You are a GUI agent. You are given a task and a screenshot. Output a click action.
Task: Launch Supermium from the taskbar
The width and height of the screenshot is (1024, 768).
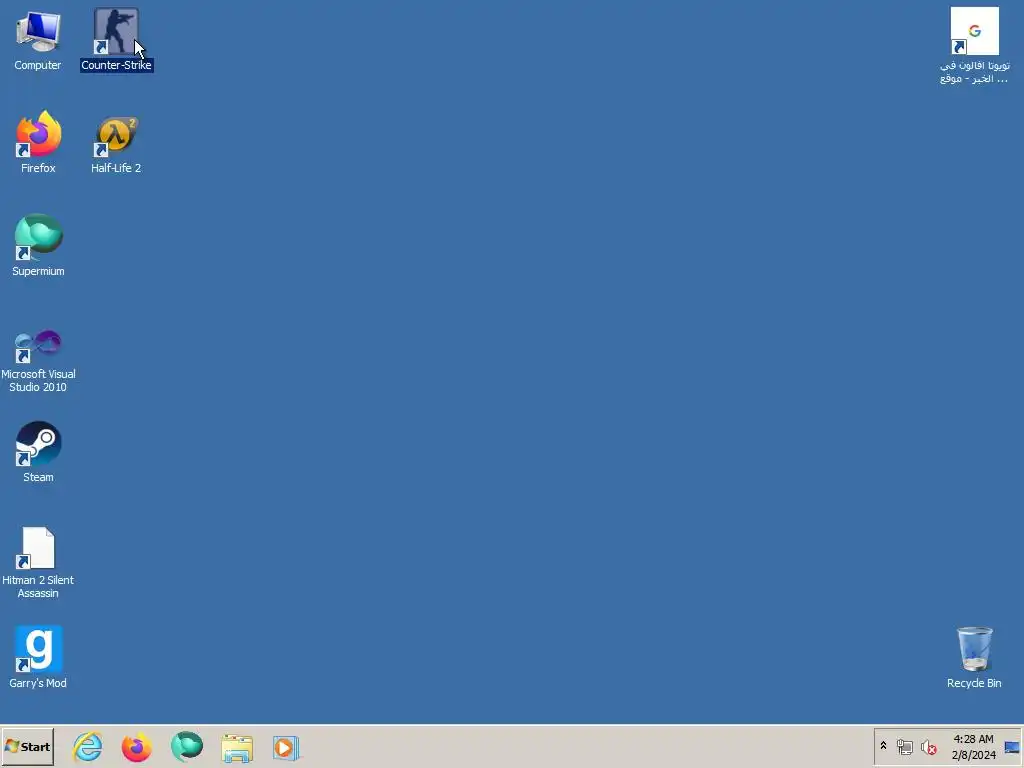coord(187,747)
